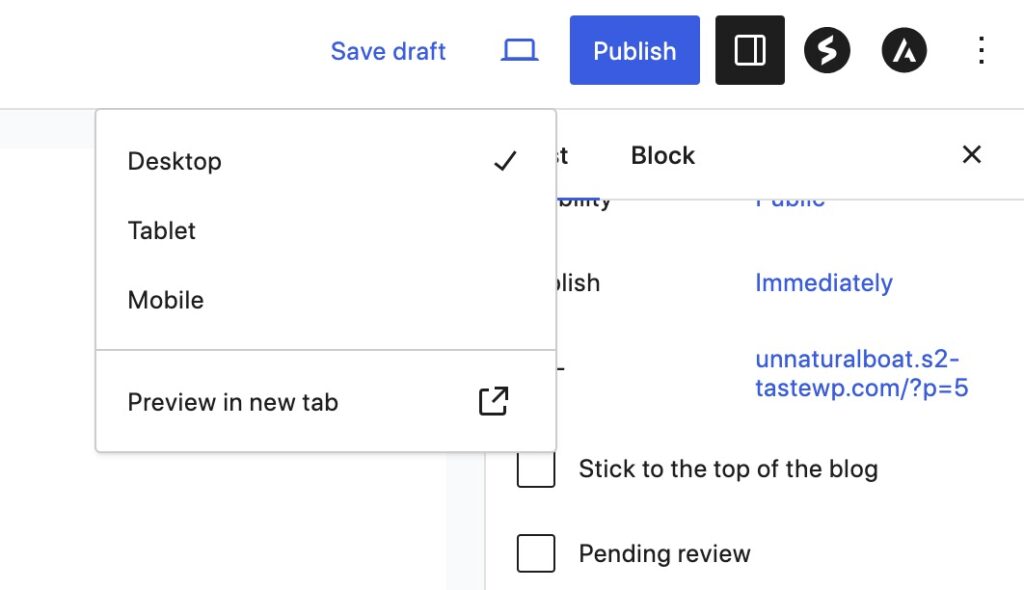Enable Stick to the top of the blog
The width and height of the screenshot is (1024, 590).
[x=536, y=469]
